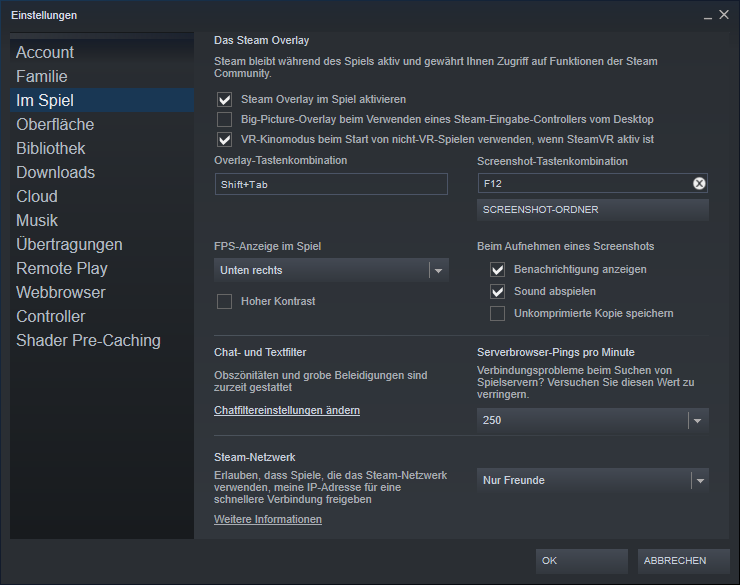Enable Big-Picture-Overlay checkbox
The height and width of the screenshot is (585, 740).
tap(224, 119)
